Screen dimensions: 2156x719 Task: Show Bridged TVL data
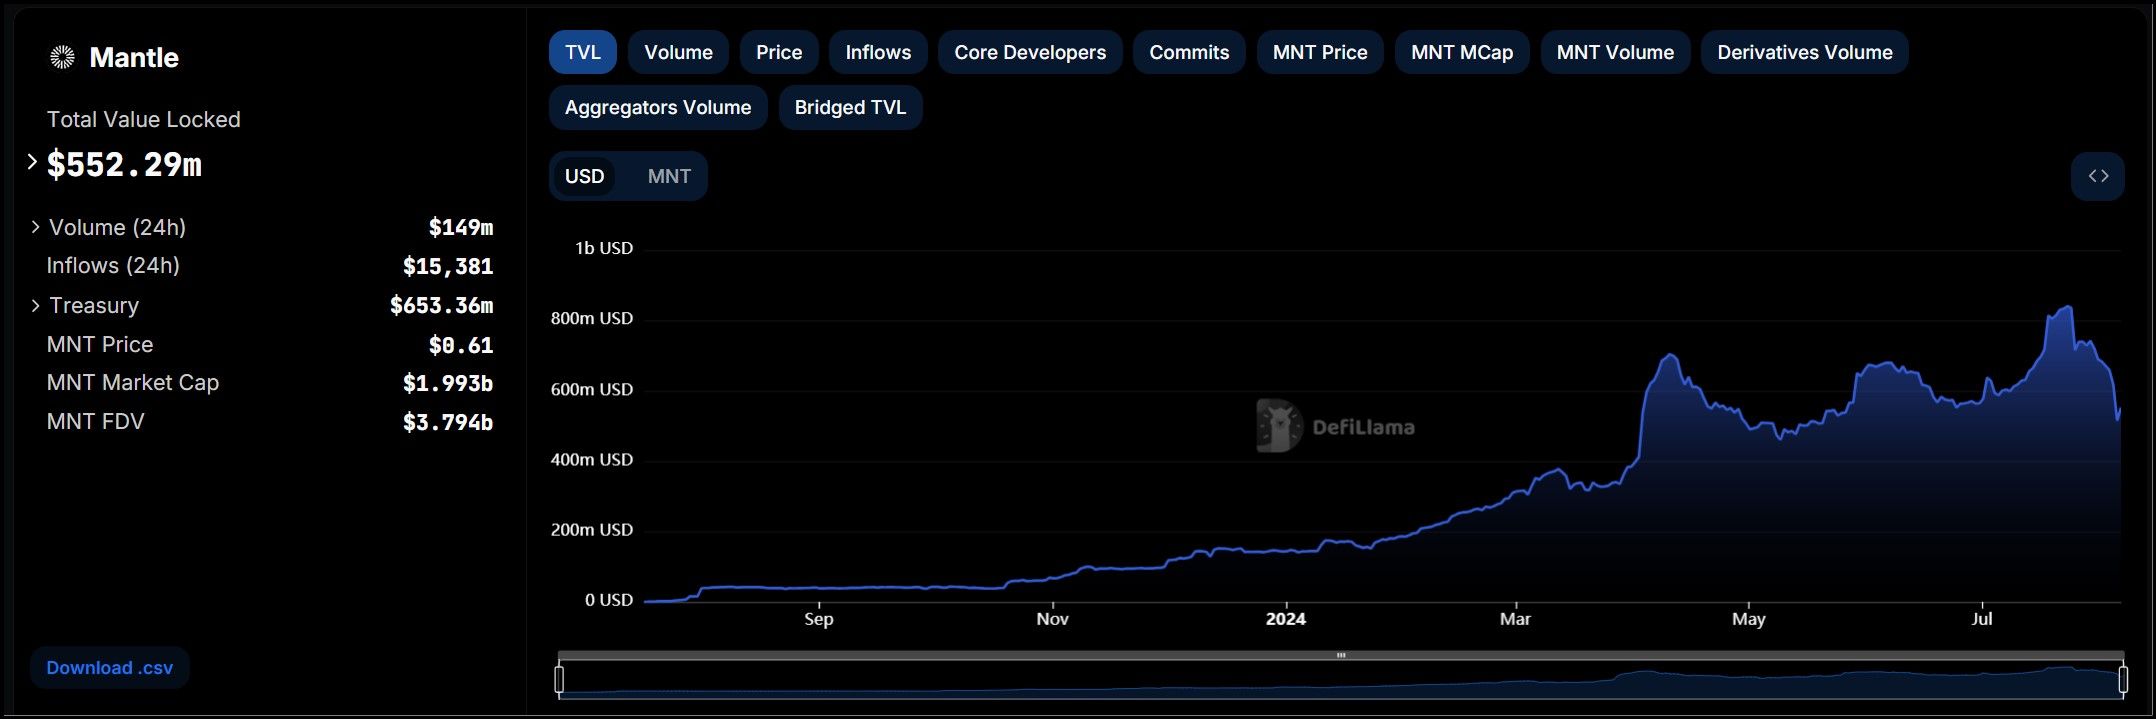[849, 108]
